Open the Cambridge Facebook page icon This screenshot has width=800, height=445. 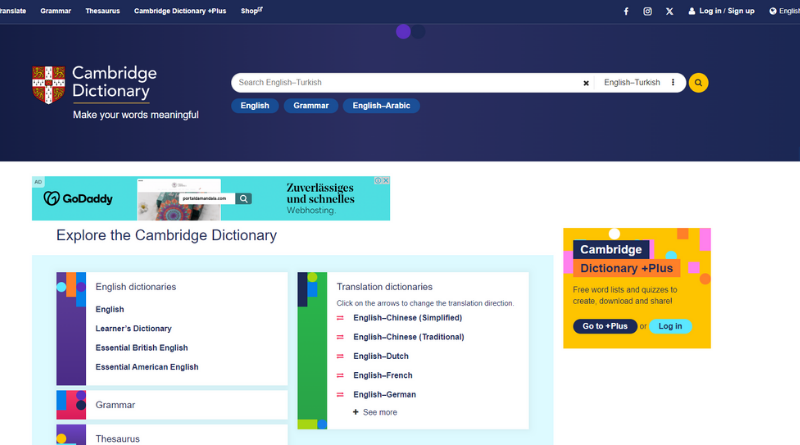[x=626, y=11]
